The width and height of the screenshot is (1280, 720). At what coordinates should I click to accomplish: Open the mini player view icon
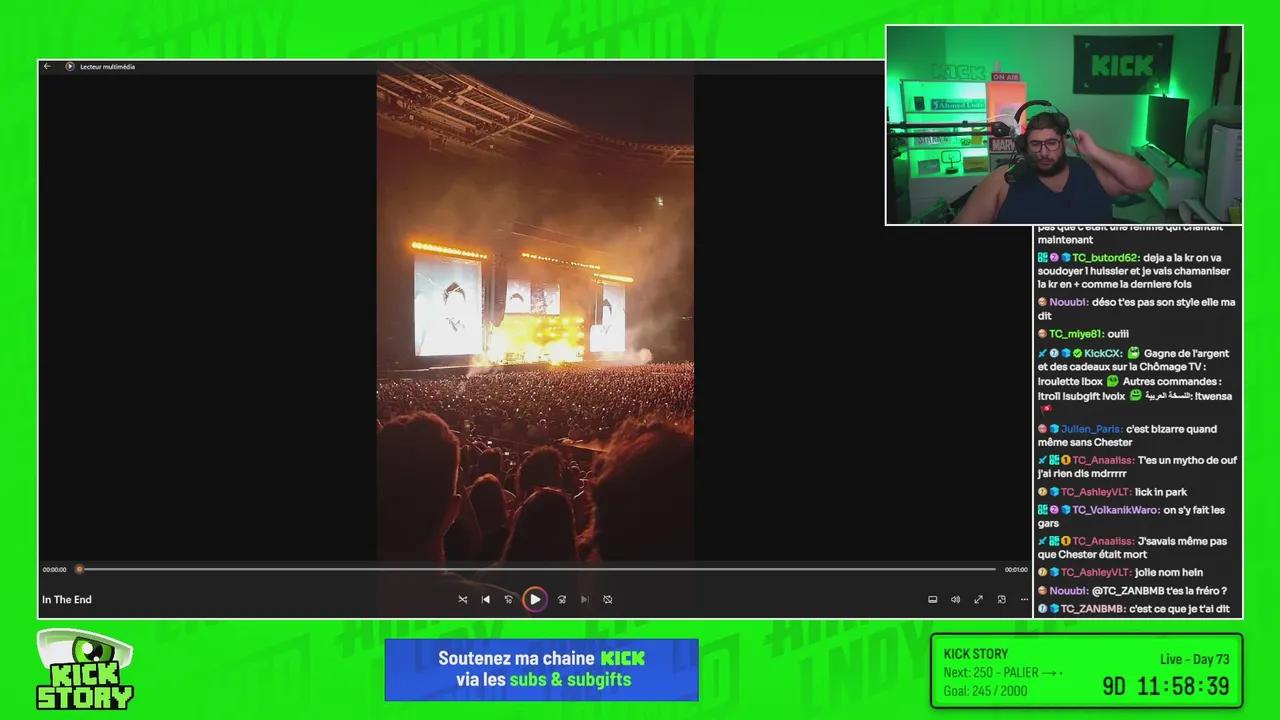[x=1002, y=600]
